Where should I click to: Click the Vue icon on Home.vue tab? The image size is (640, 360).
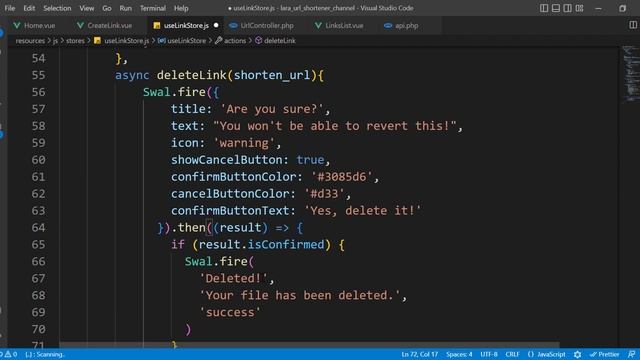coord(17,25)
